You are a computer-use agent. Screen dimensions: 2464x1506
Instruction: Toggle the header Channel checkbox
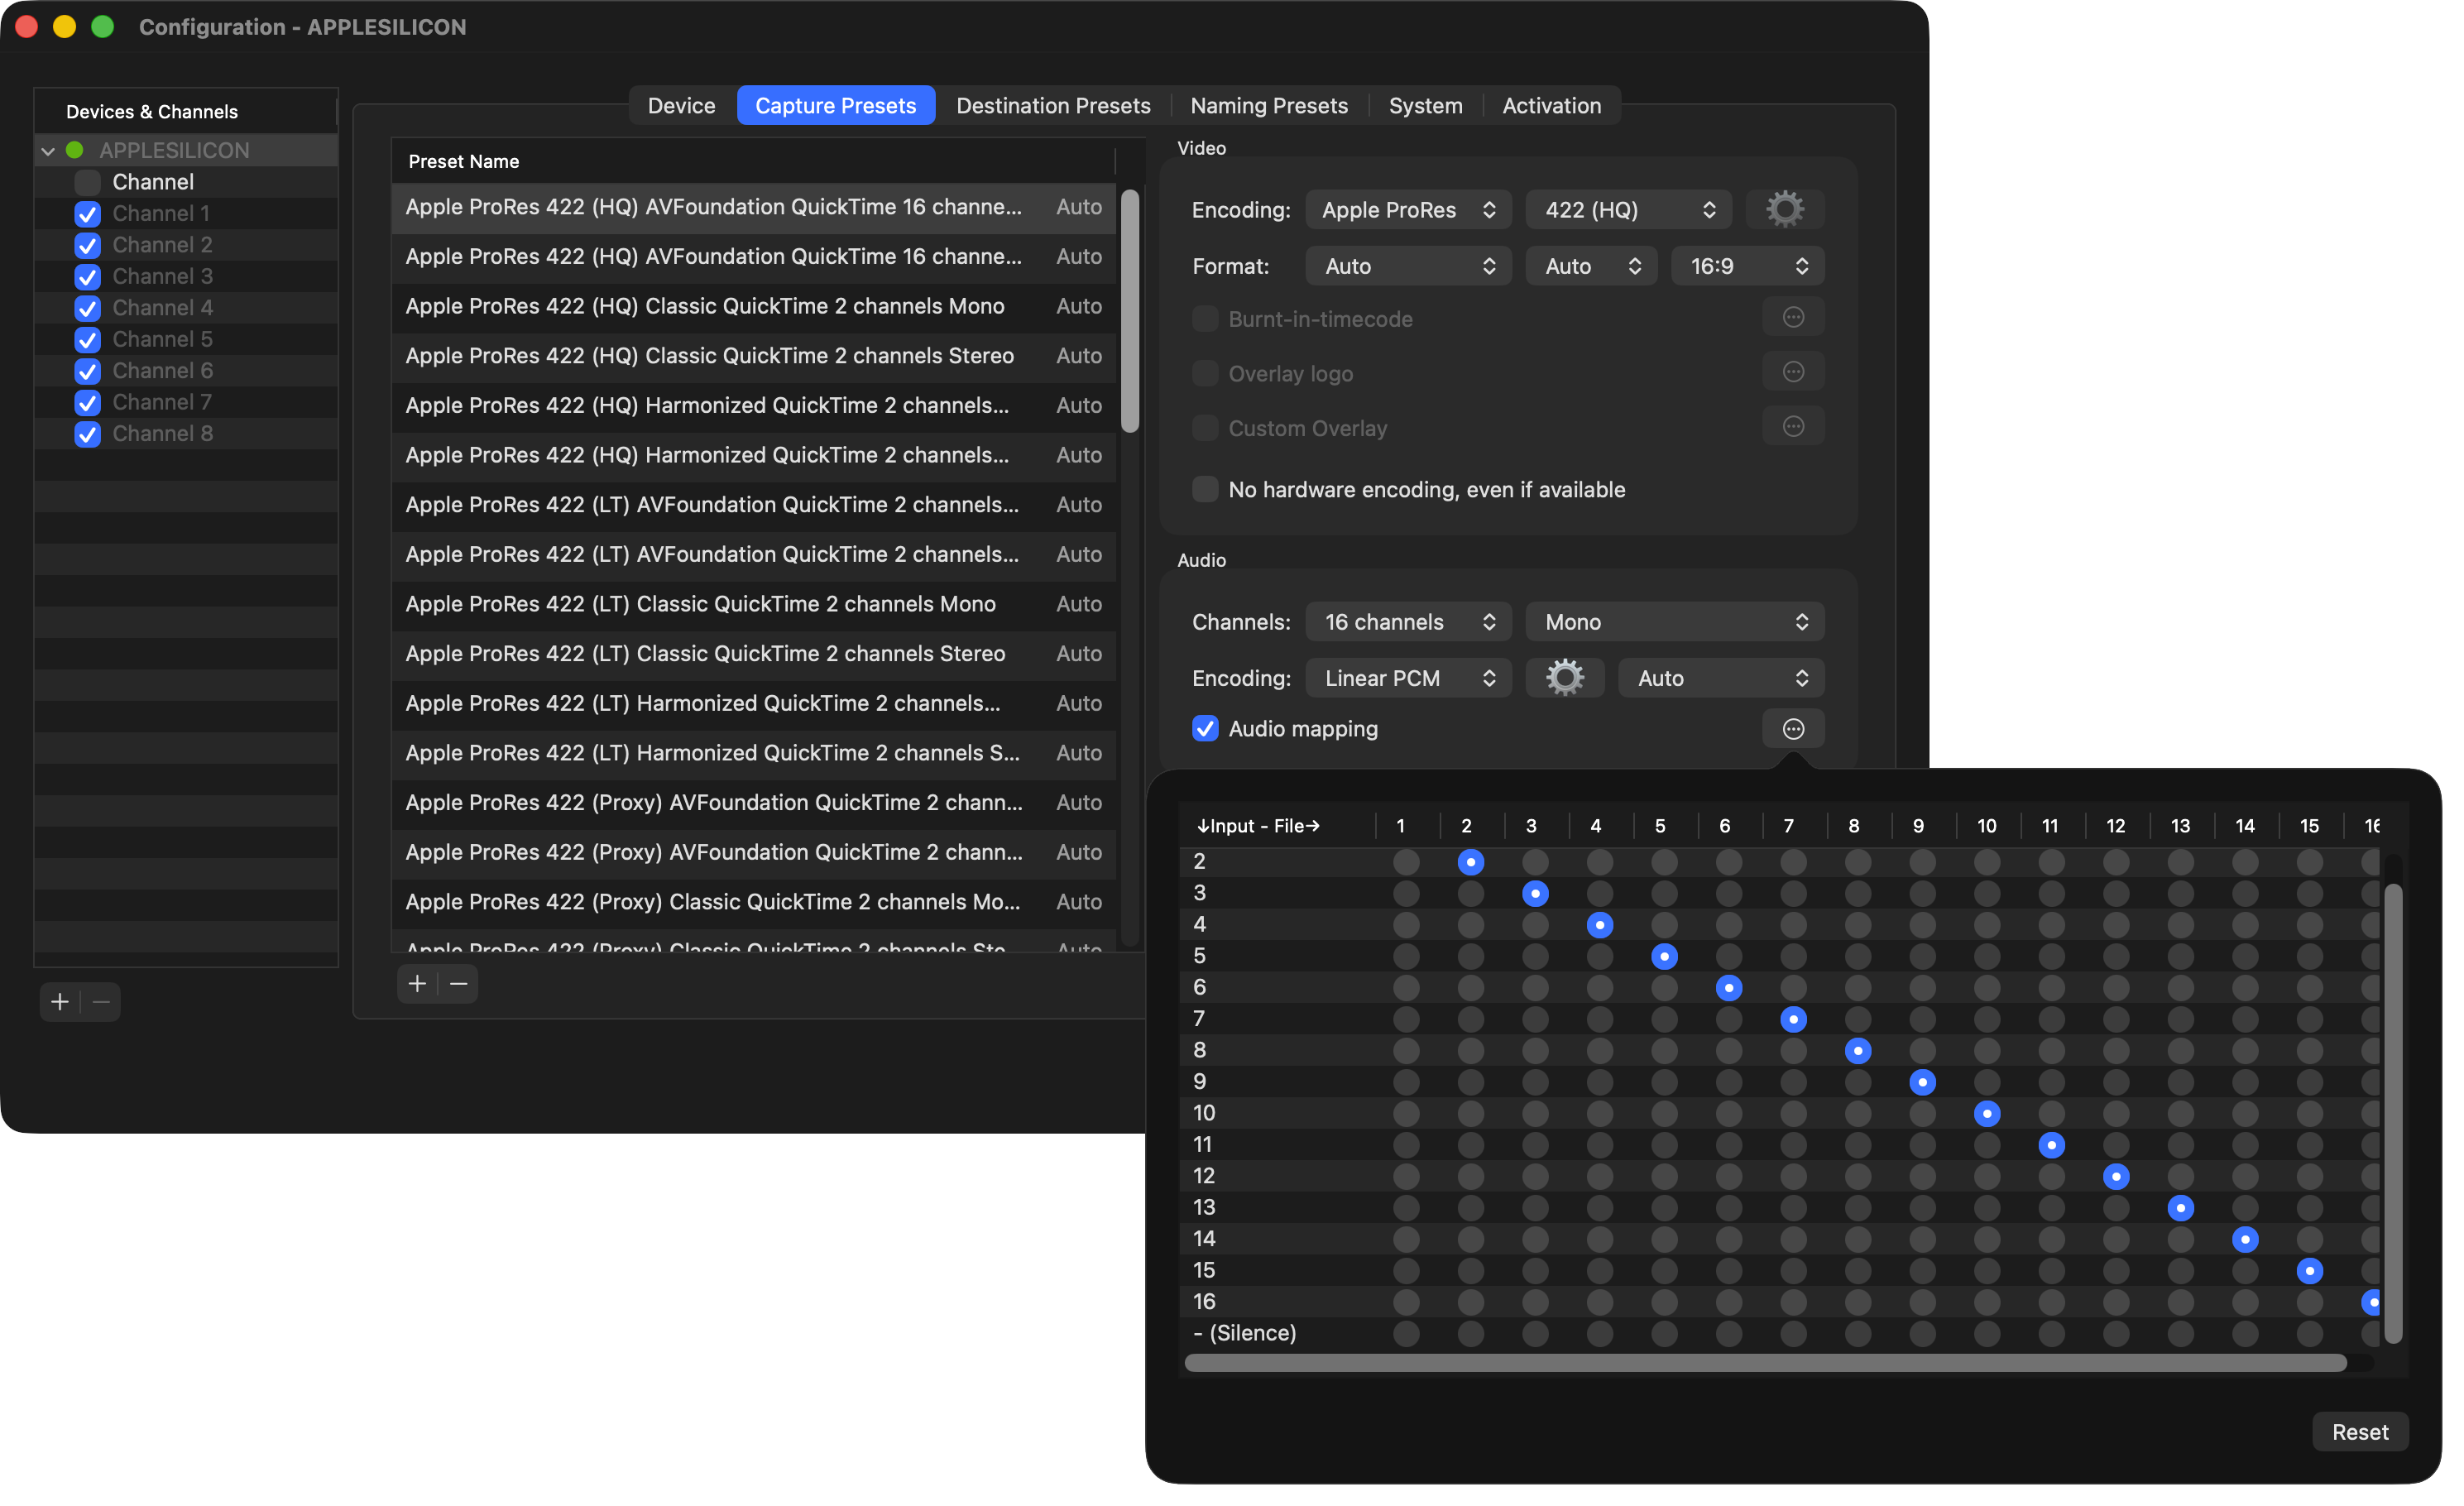88,184
